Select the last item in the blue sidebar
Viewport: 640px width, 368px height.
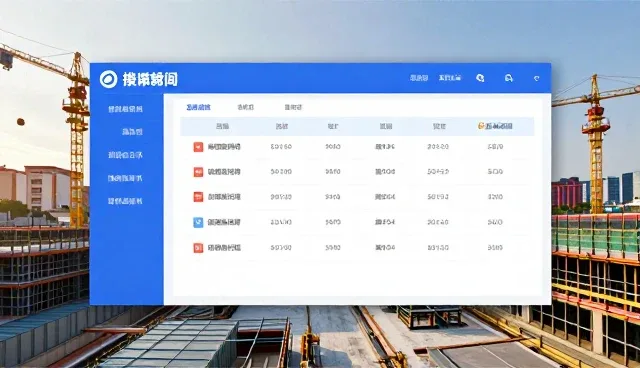[x=125, y=201]
